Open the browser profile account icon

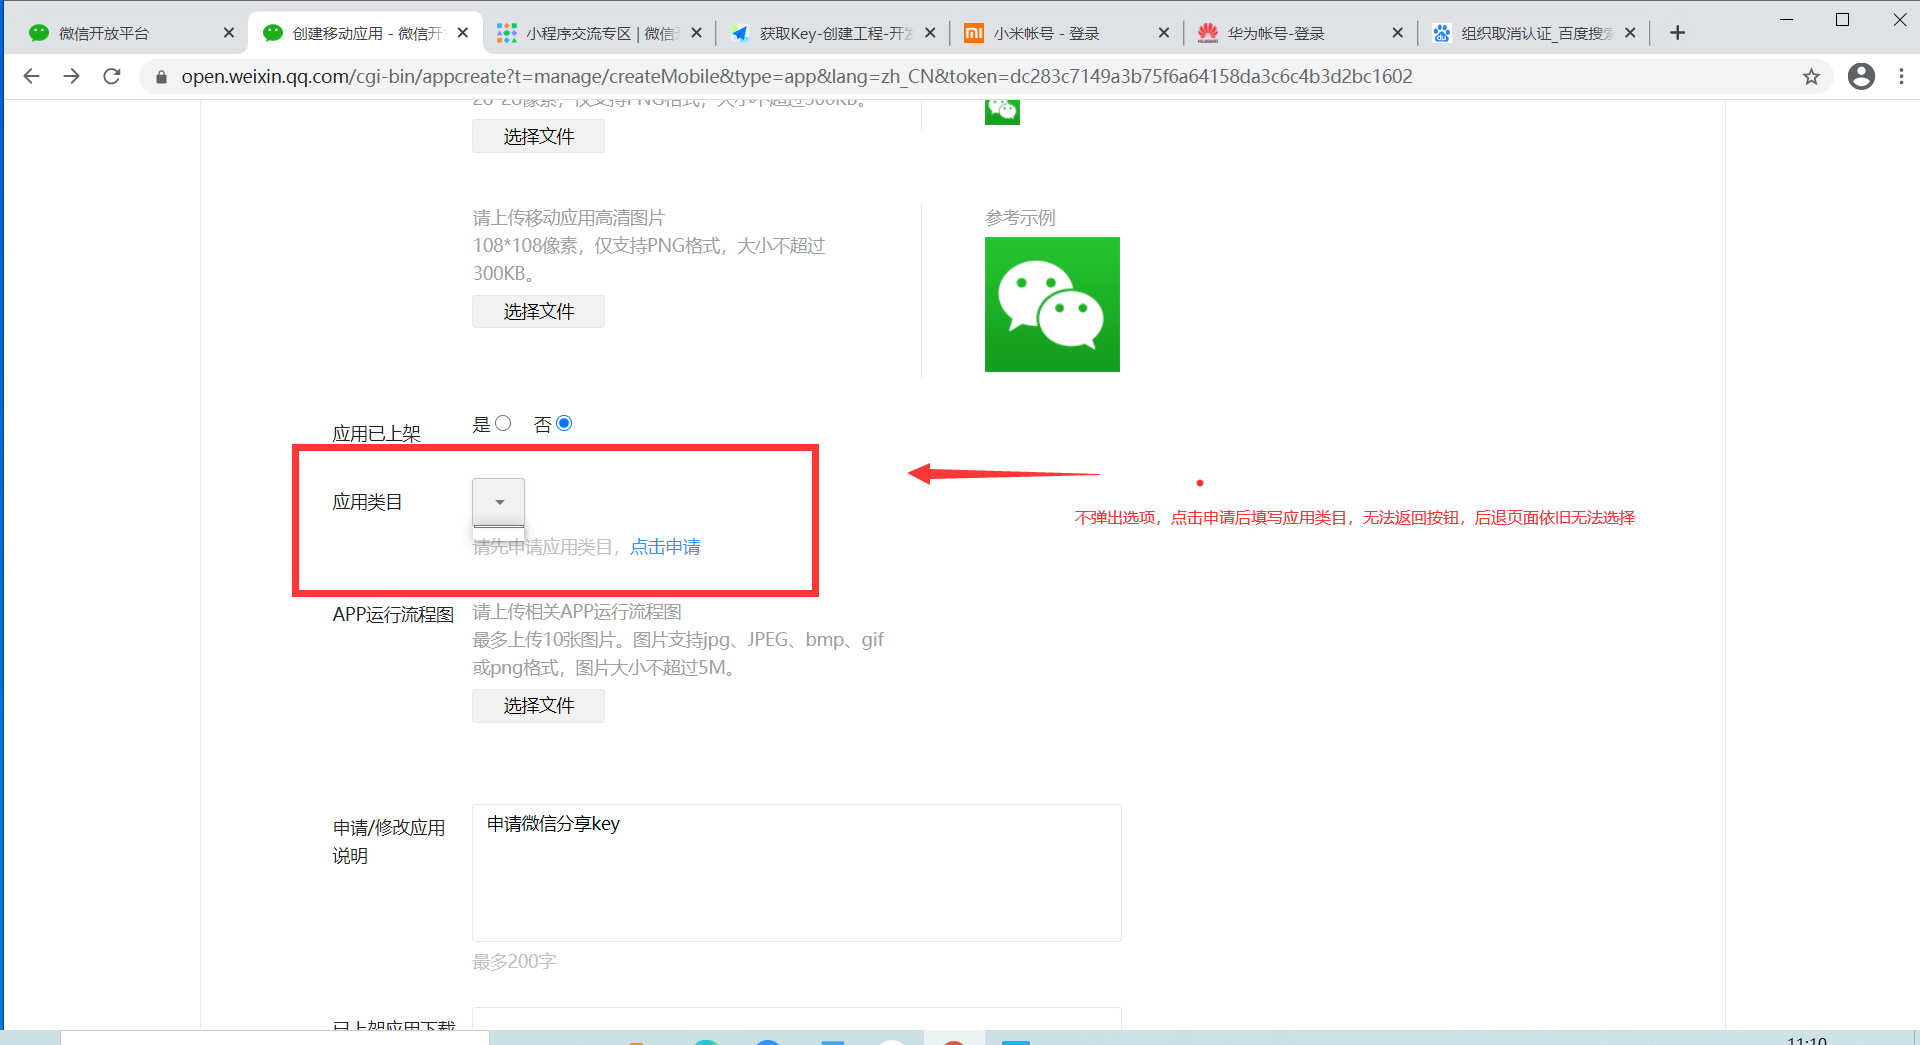click(x=1861, y=76)
